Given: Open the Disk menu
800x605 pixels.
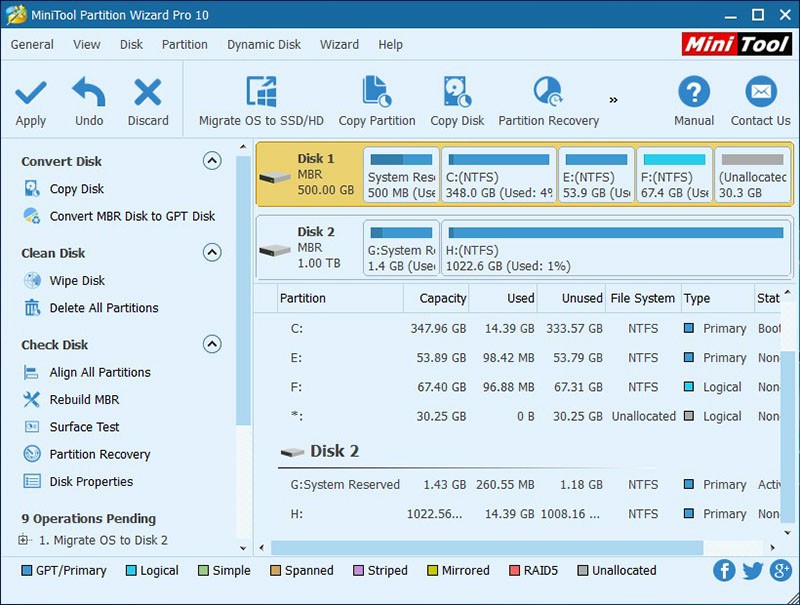Looking at the screenshot, I should click(x=131, y=45).
